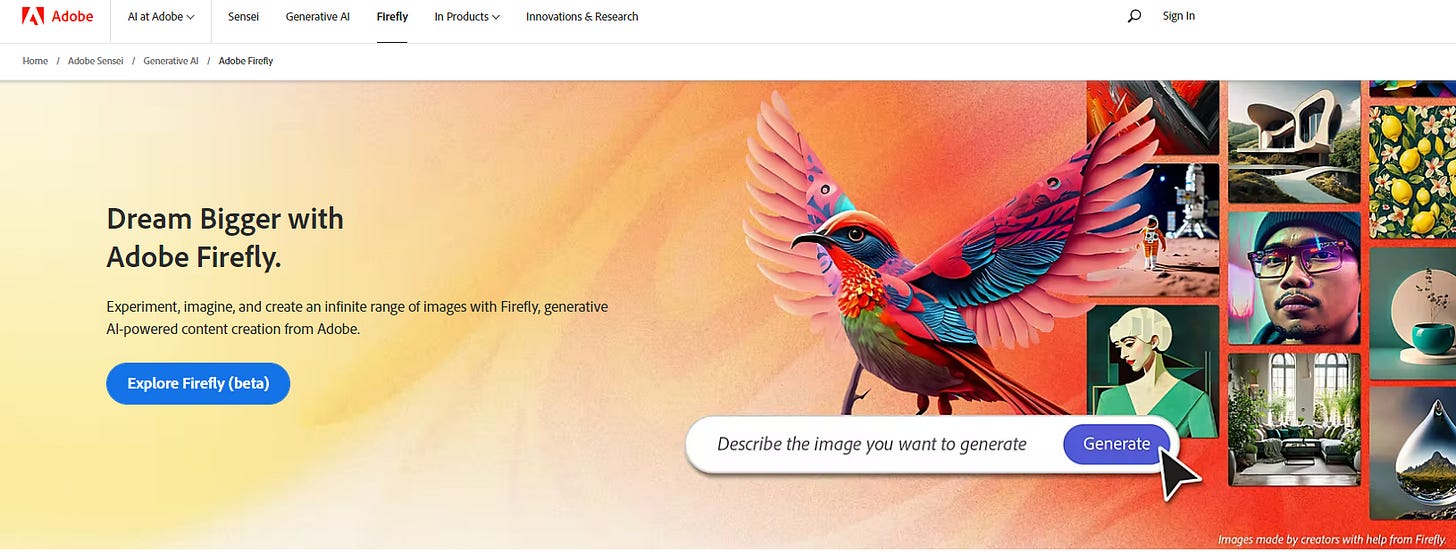Open the Sensei menu item
The height and width of the screenshot is (552, 1456).
(243, 17)
